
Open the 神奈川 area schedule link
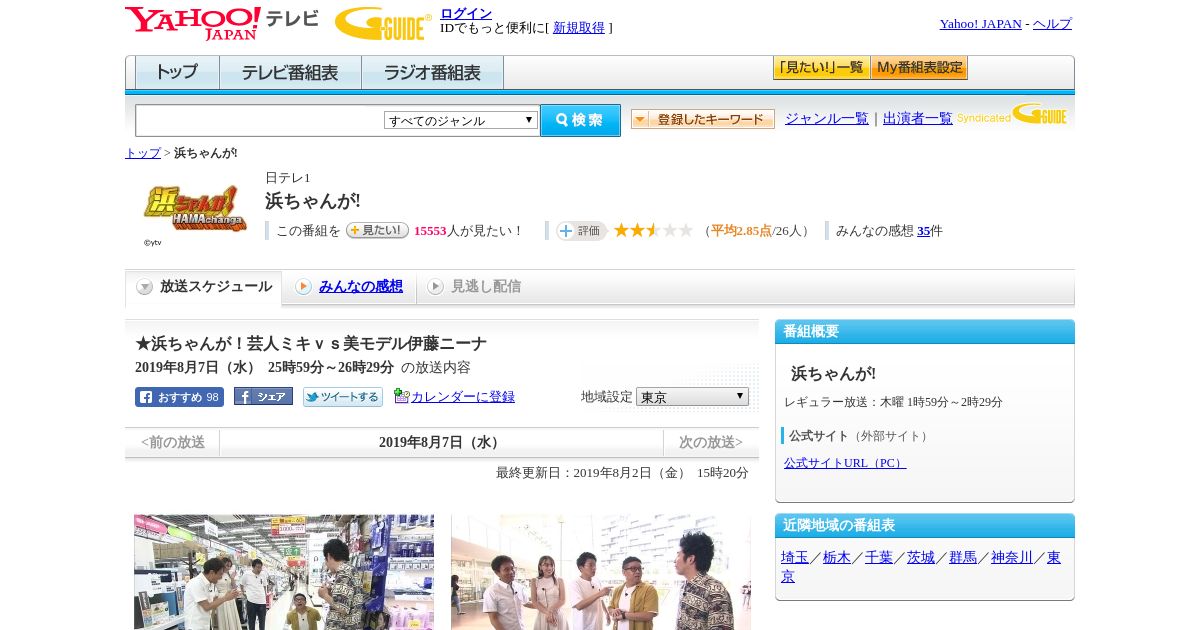pyautogui.click(x=1012, y=558)
